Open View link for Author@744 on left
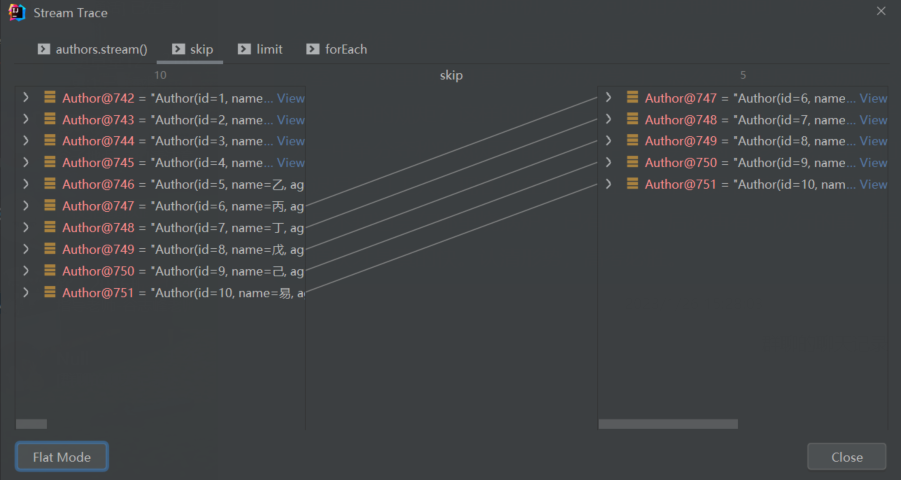The width and height of the screenshot is (901, 480). (291, 141)
